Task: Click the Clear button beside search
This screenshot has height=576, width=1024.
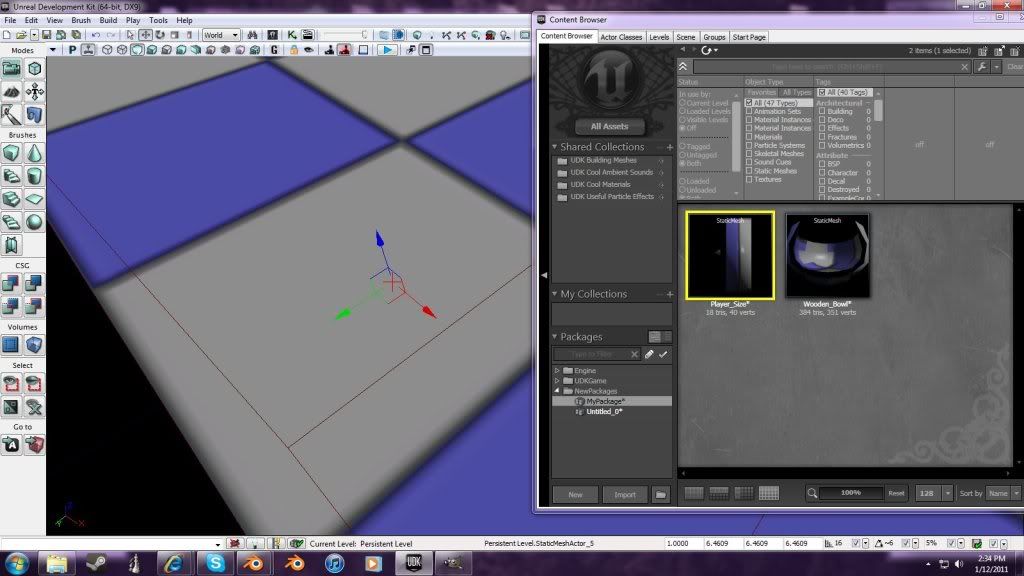Action: click(1014, 67)
